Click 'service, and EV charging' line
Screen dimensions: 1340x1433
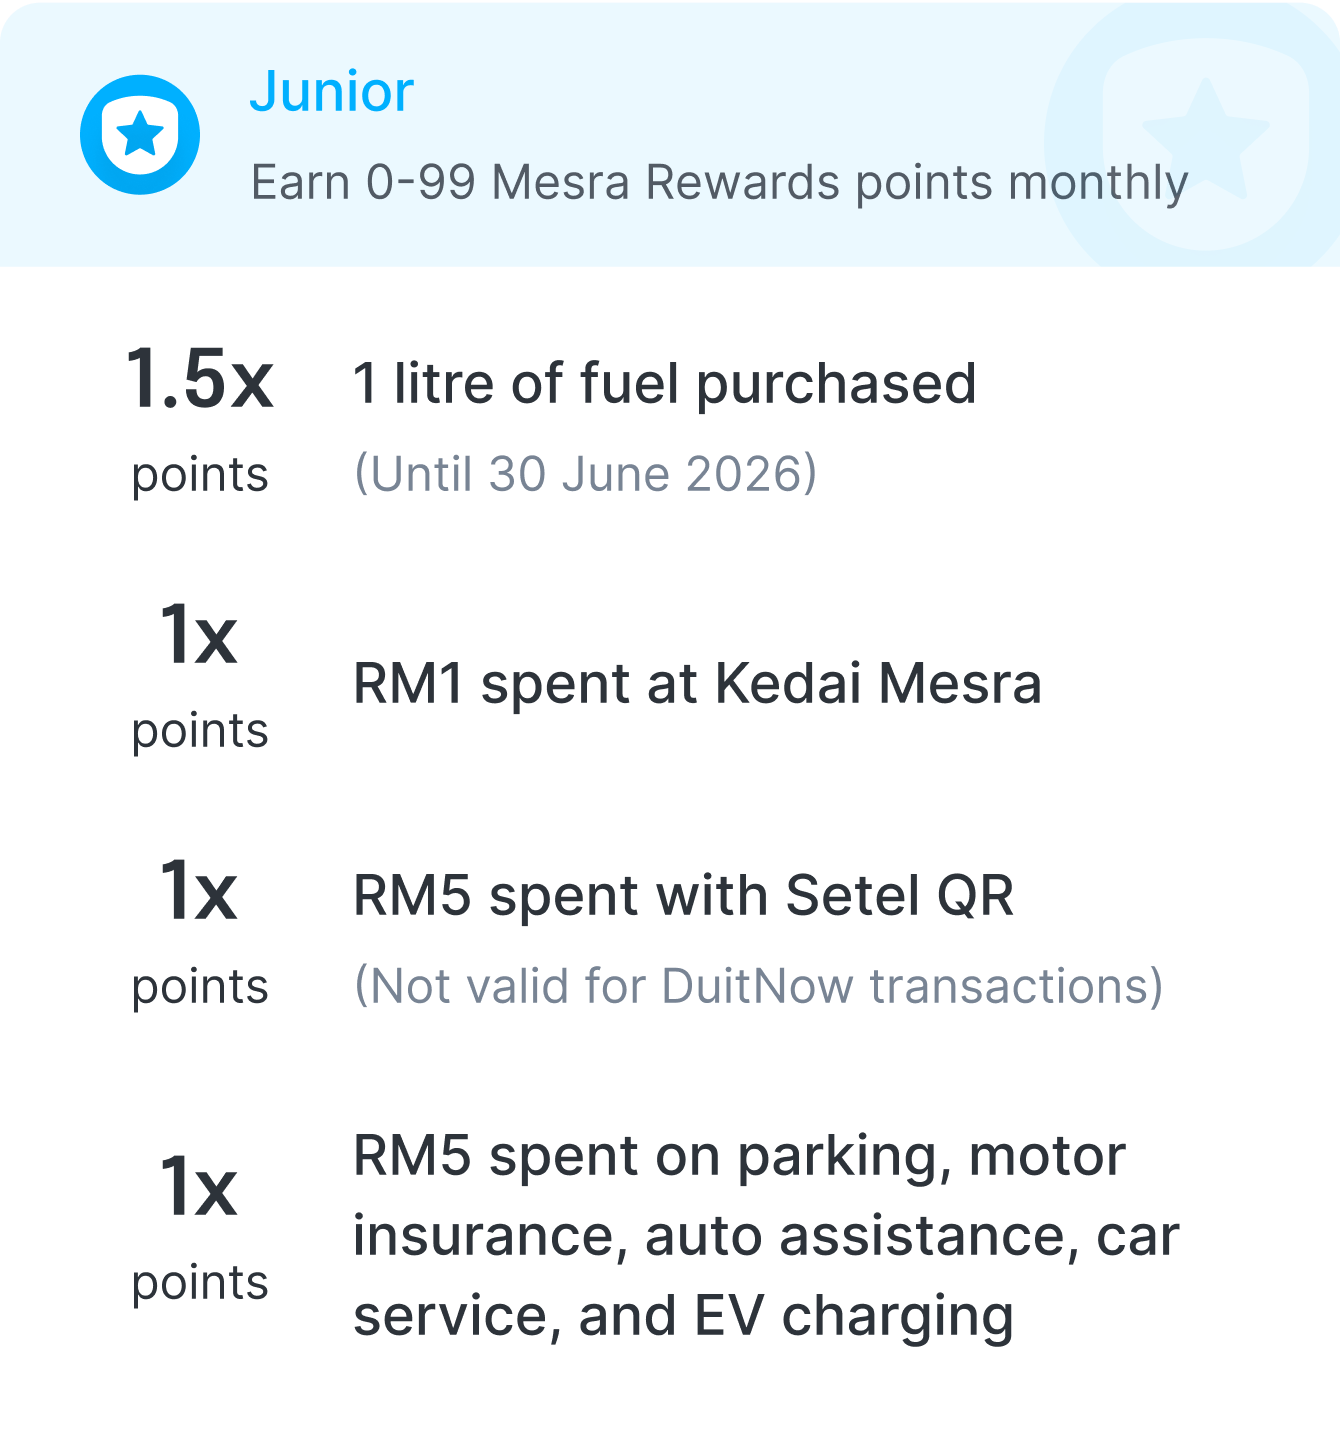tap(684, 1317)
